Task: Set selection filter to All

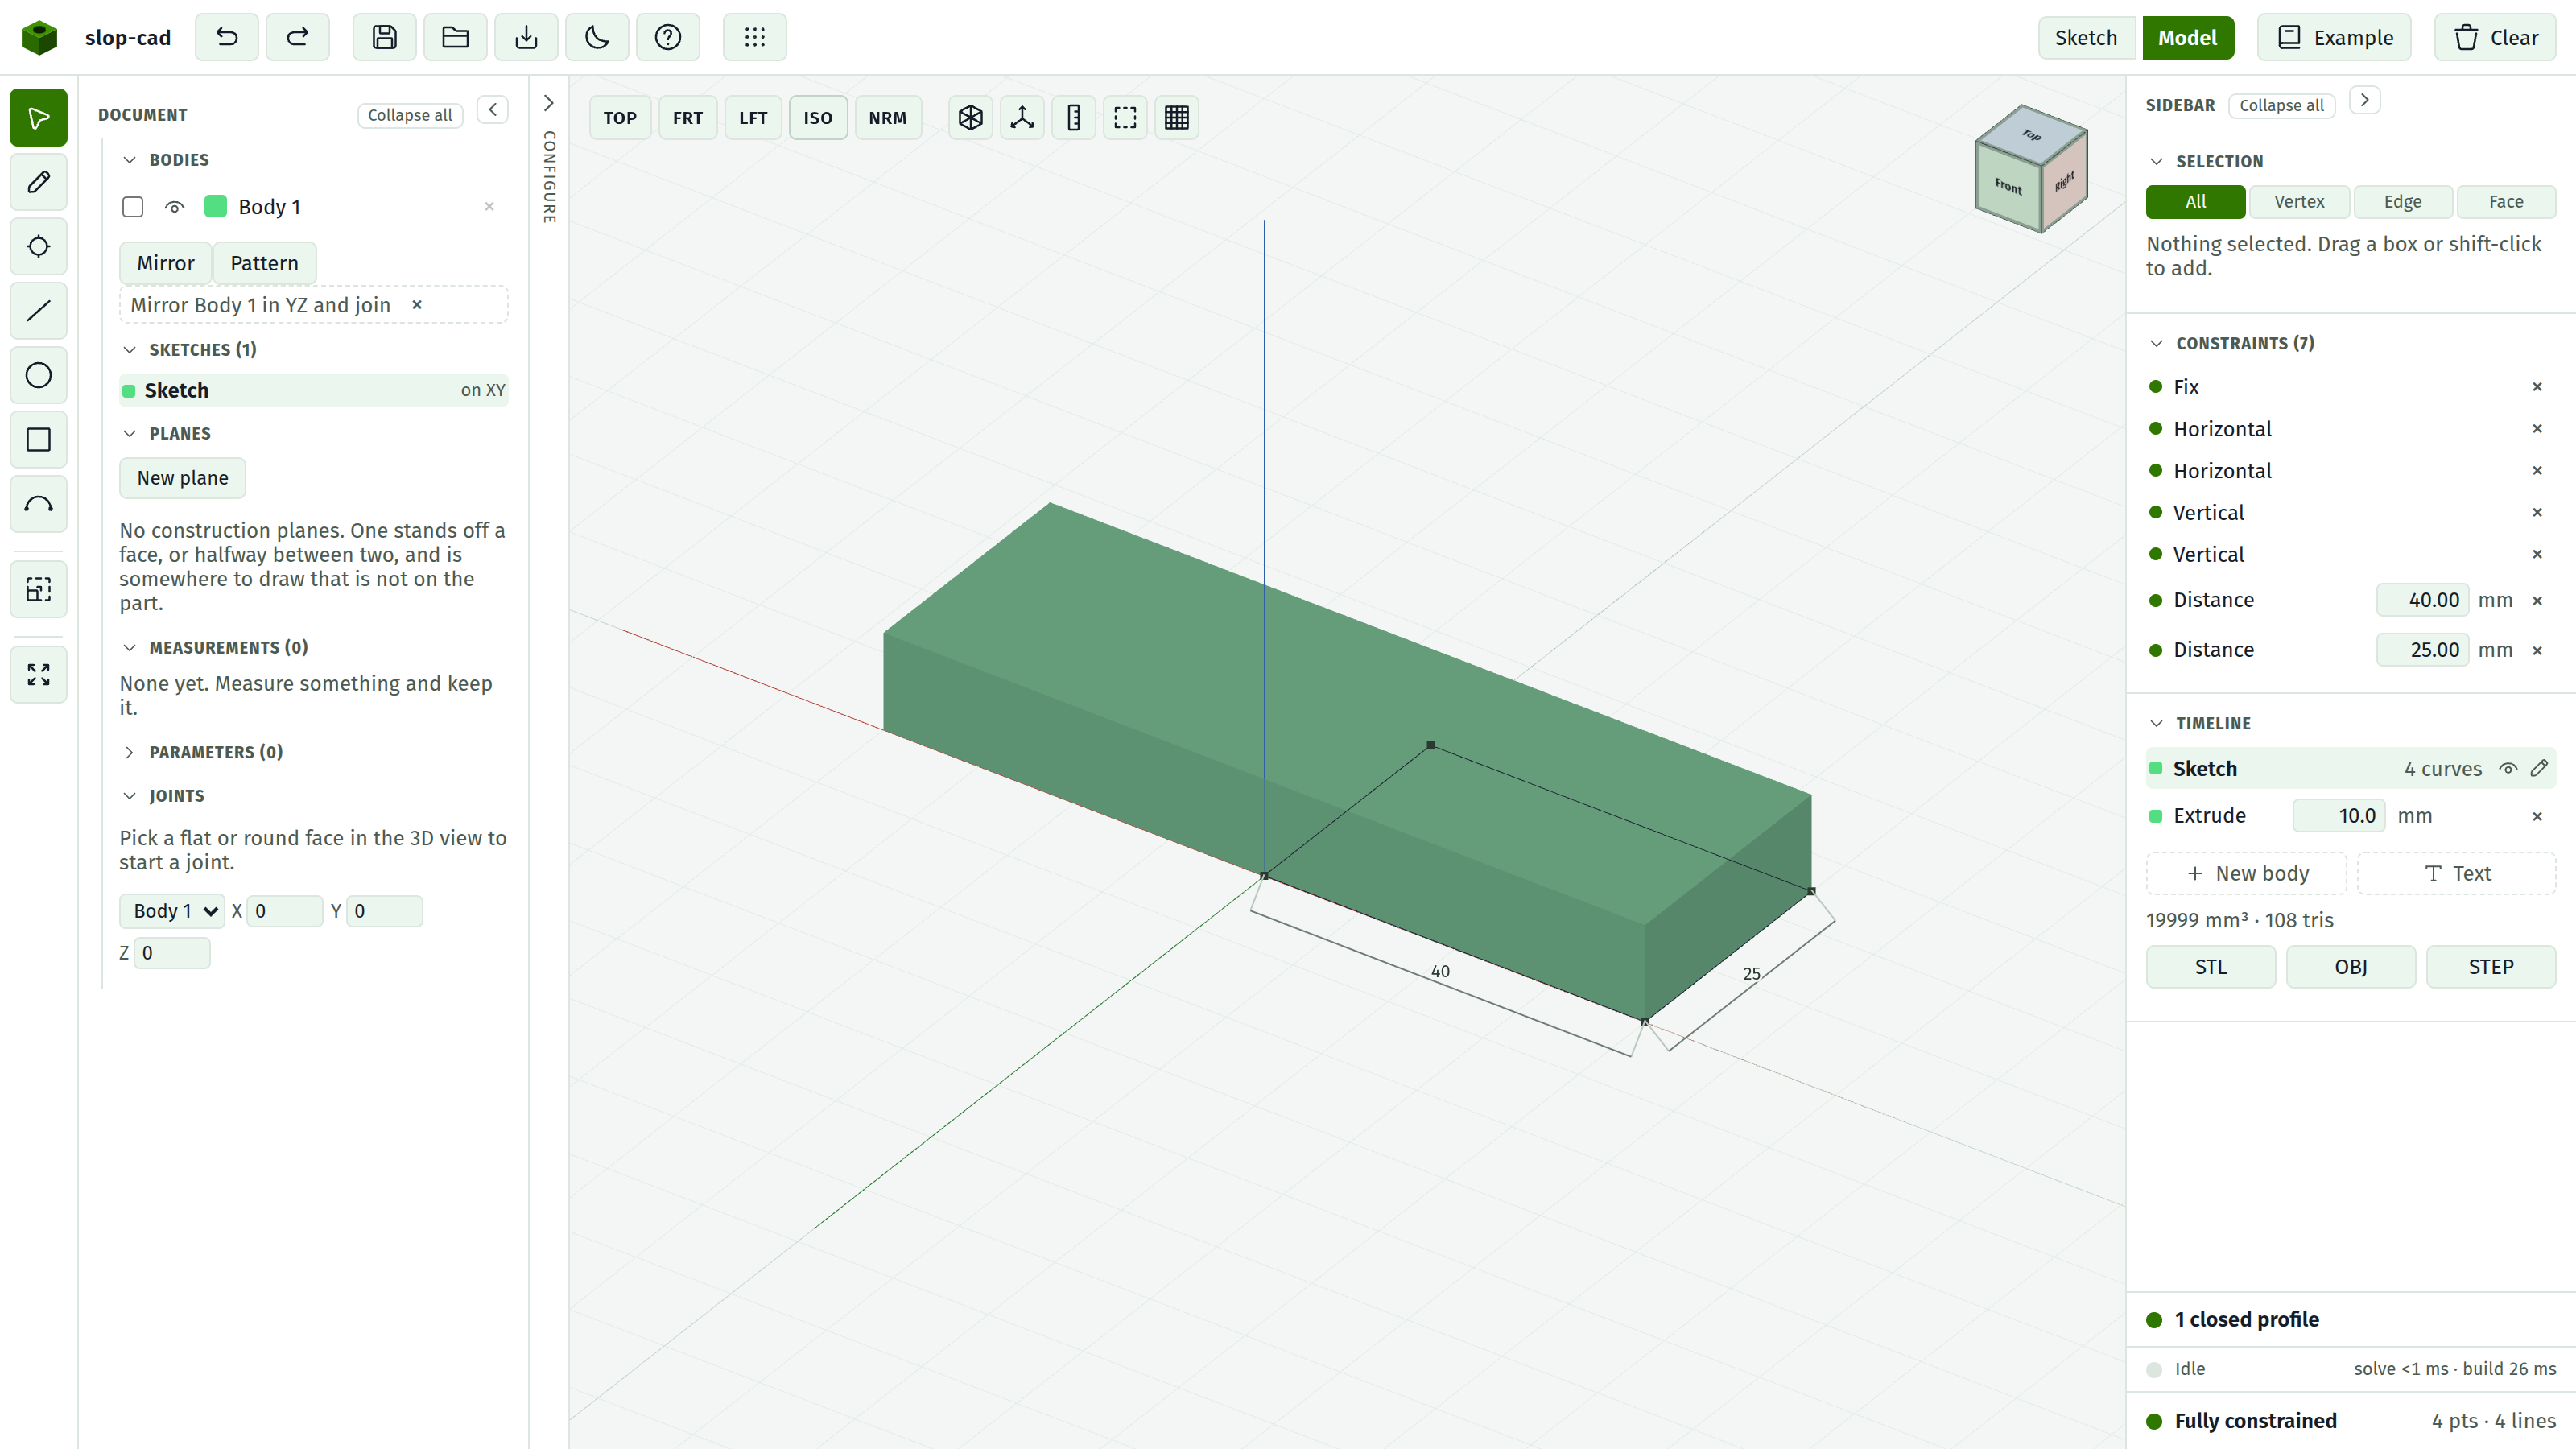Action: tap(2195, 202)
